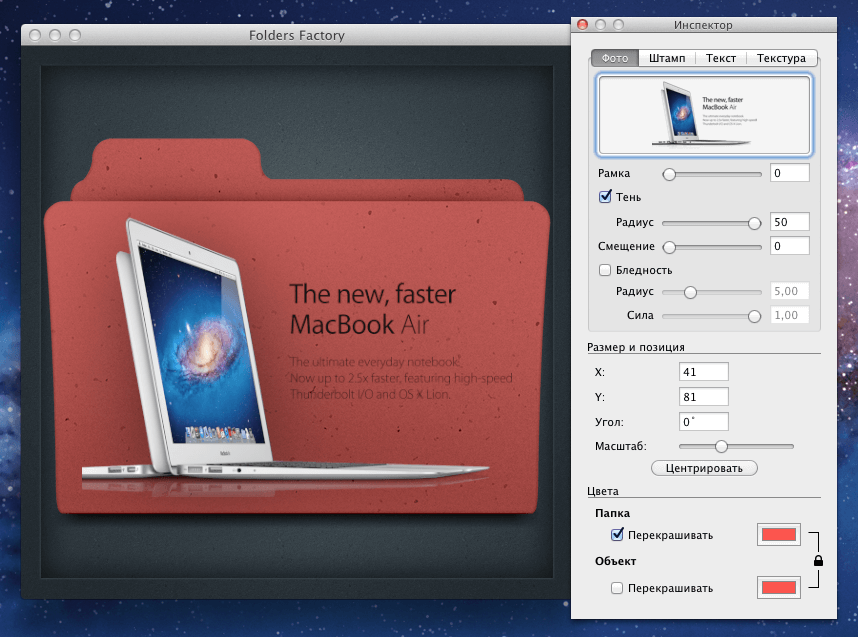Click the Рамка slider handle
Image resolution: width=858 pixels, height=637 pixels.
pyautogui.click(x=667, y=173)
